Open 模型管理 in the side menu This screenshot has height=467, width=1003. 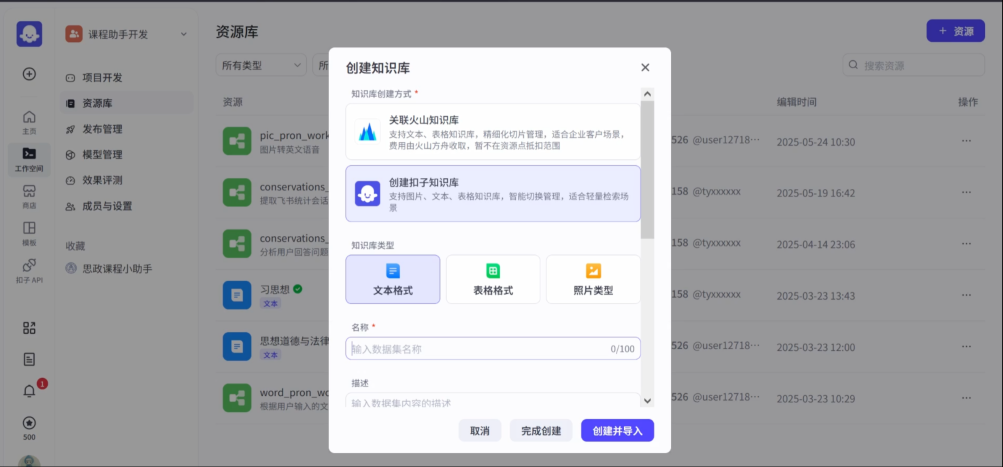(x=102, y=155)
